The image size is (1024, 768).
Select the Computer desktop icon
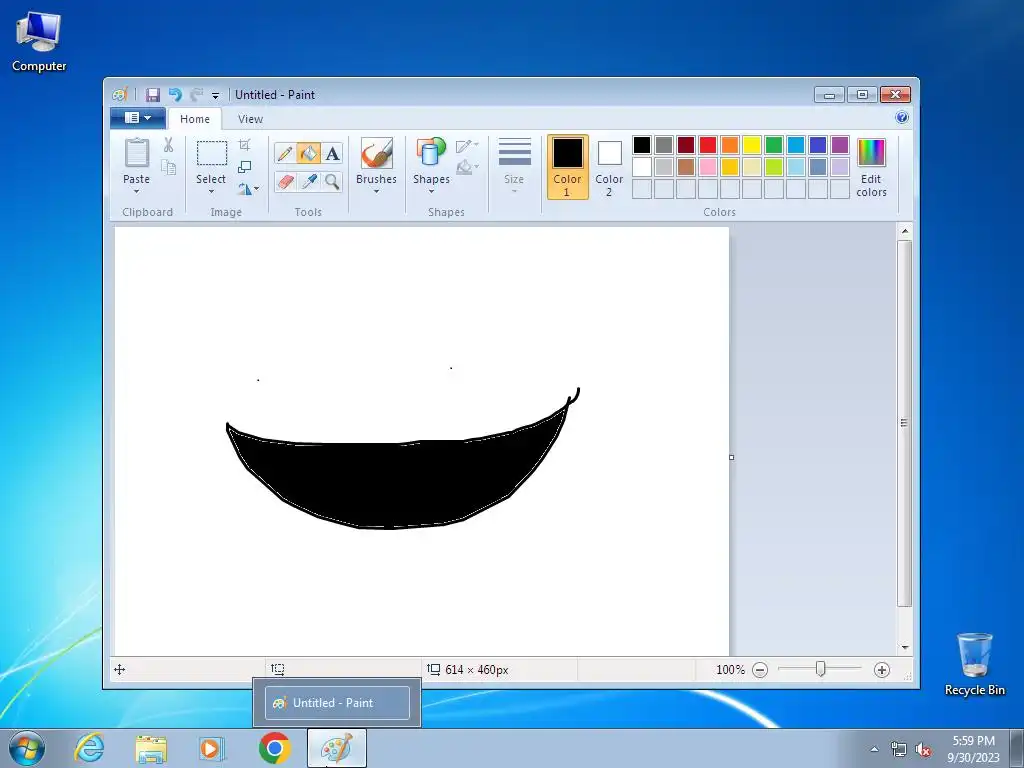tap(39, 40)
